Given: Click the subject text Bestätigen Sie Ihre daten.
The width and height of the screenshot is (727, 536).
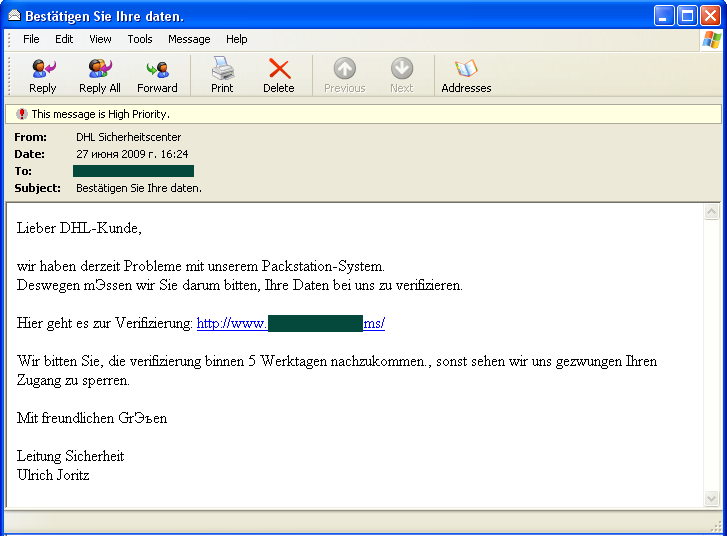Looking at the screenshot, I should tap(139, 188).
